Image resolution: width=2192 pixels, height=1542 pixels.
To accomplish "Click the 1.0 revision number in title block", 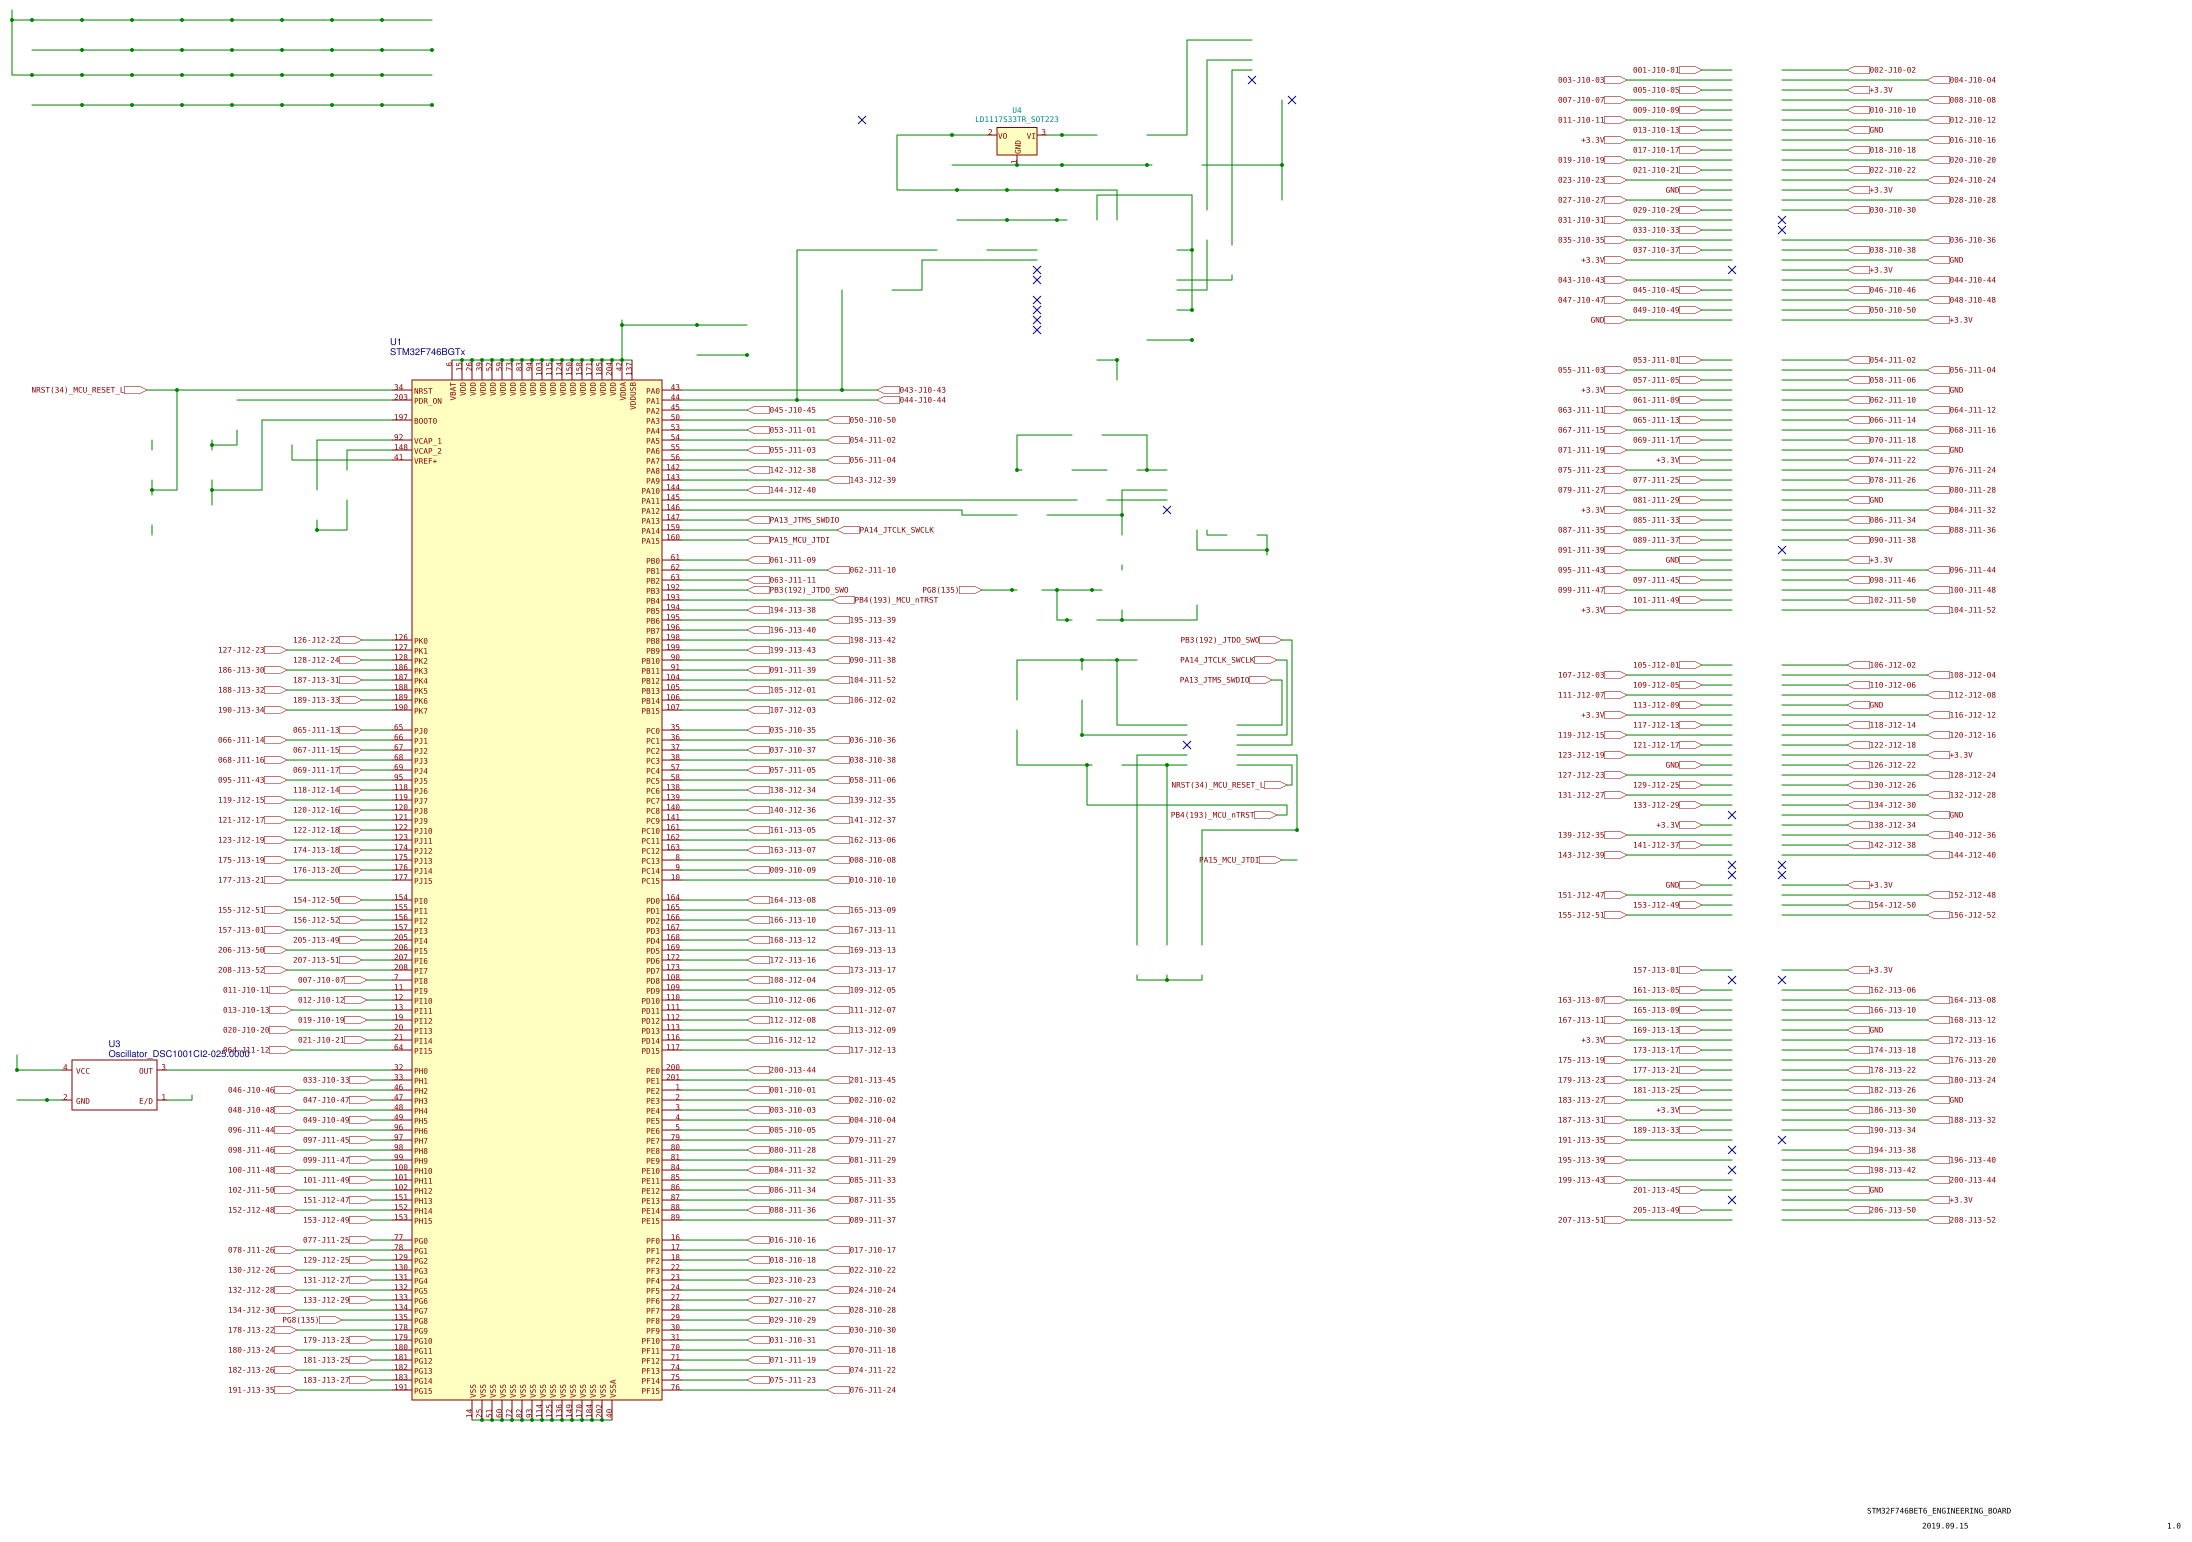I will pos(2173,1526).
